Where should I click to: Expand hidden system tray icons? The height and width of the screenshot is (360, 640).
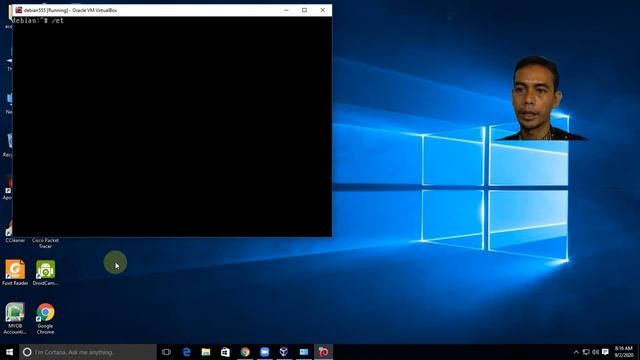(x=576, y=352)
